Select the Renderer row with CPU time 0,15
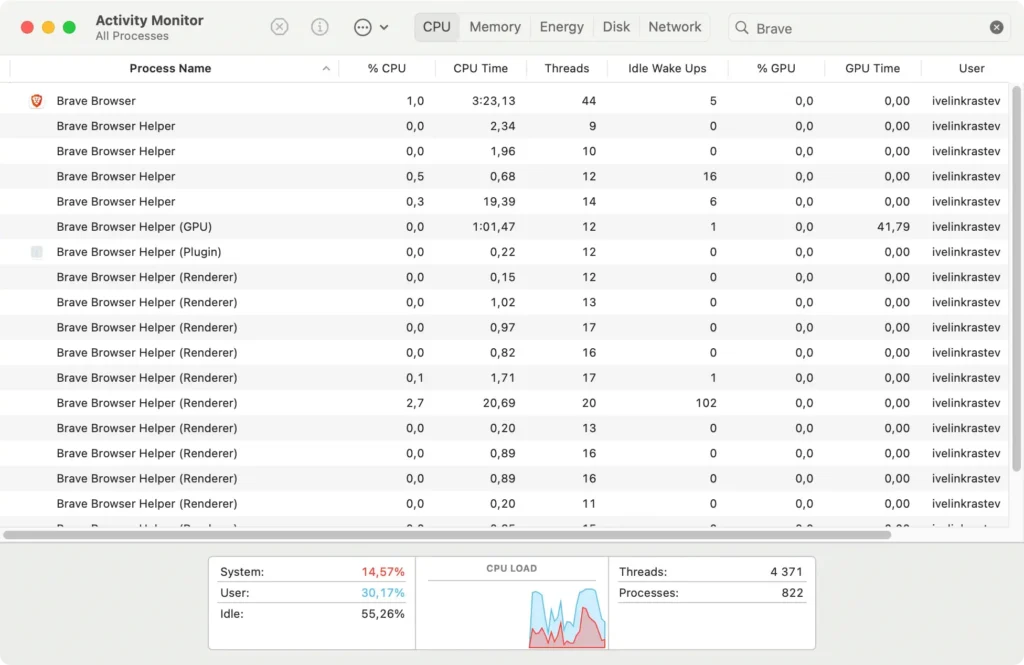Image resolution: width=1024 pixels, height=665 pixels. pyautogui.click(x=504, y=277)
